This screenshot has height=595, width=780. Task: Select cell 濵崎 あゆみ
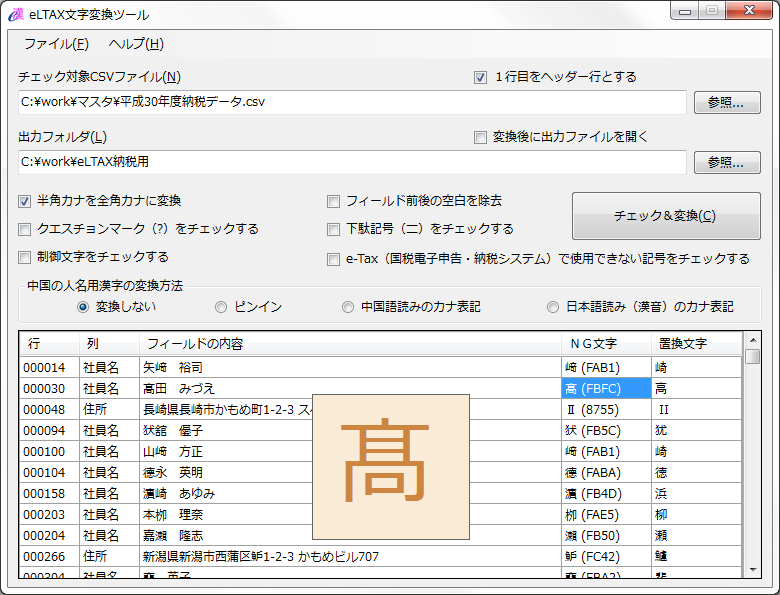(x=350, y=494)
